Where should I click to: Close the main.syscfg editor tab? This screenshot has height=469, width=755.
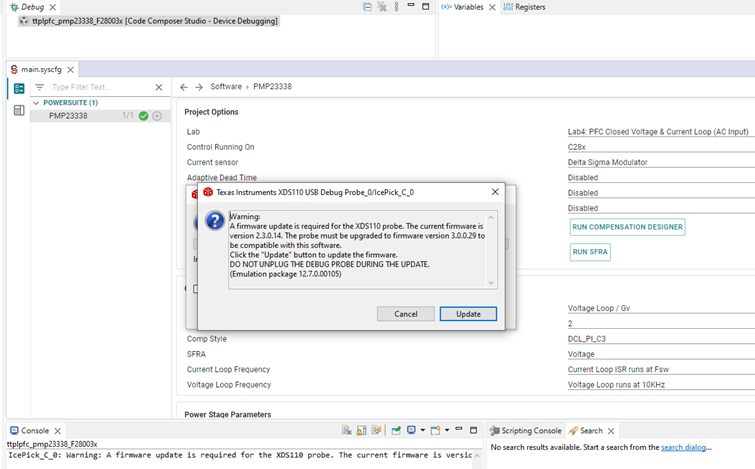point(70,70)
